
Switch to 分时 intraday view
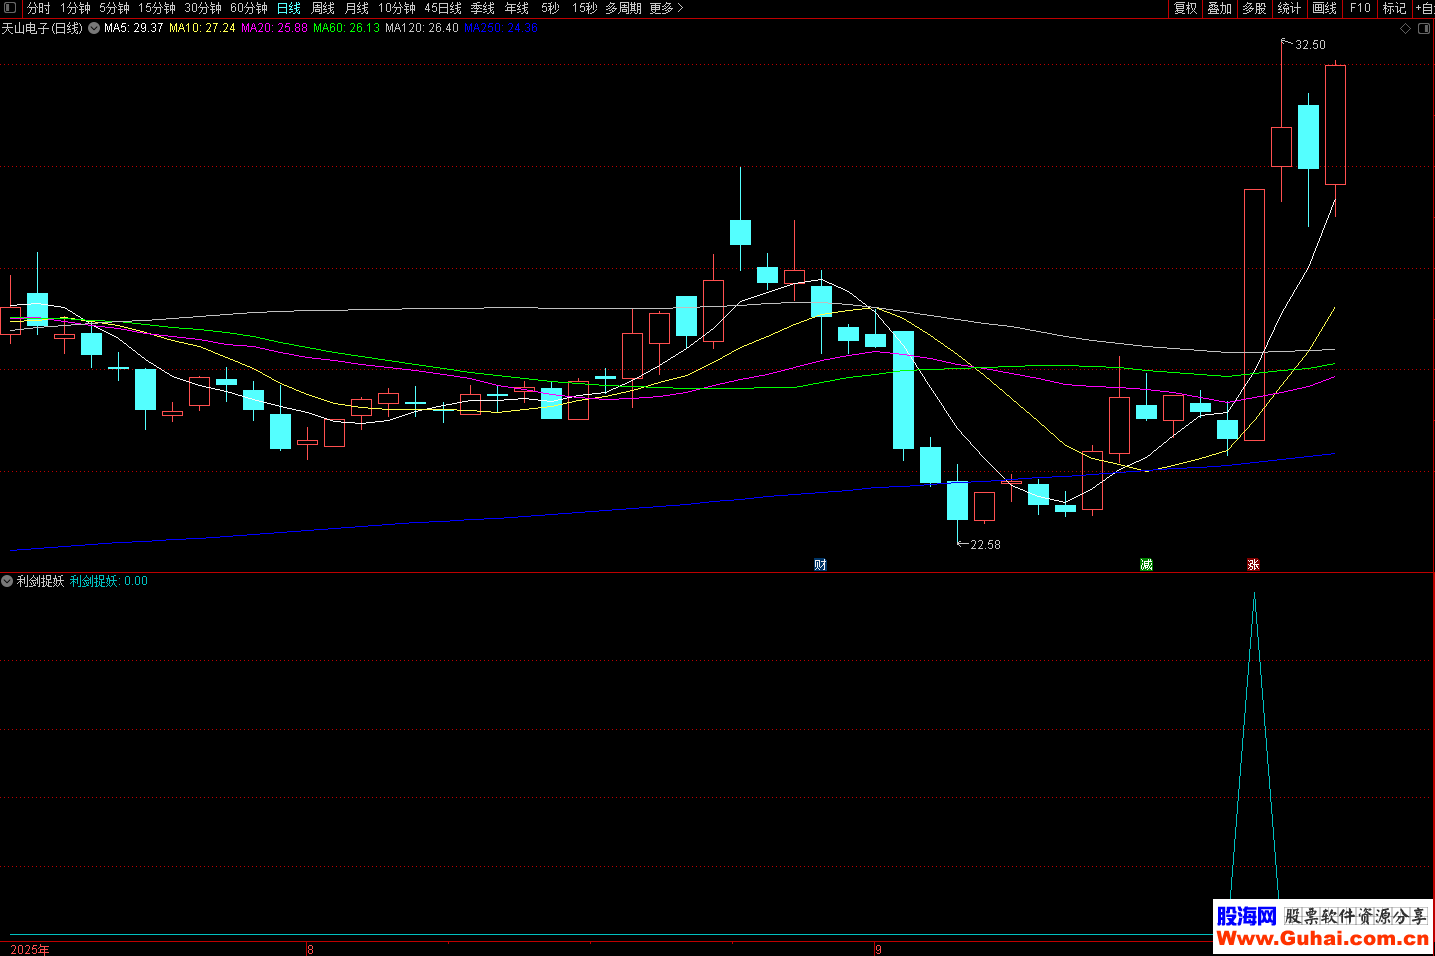coord(39,8)
